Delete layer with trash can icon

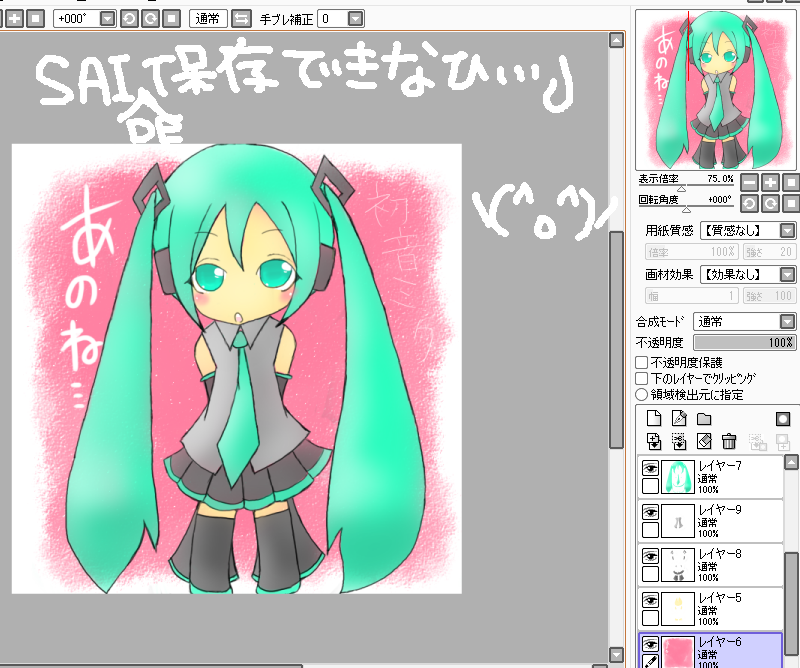click(729, 441)
